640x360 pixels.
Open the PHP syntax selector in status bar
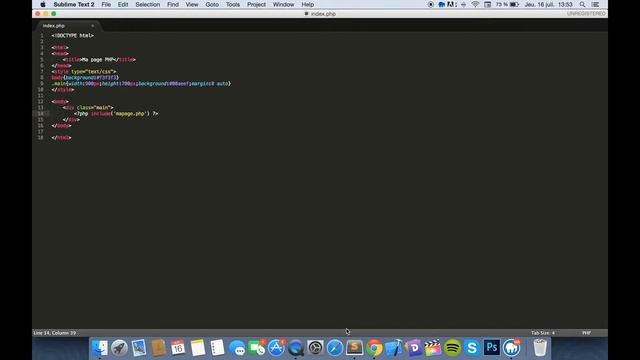click(x=586, y=333)
